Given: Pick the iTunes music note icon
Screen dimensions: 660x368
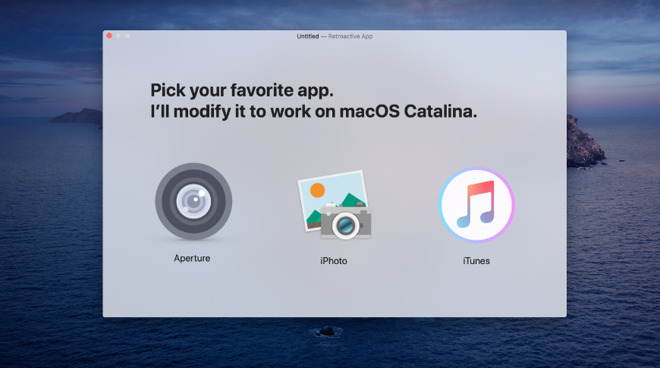Looking at the screenshot, I should point(476,205).
